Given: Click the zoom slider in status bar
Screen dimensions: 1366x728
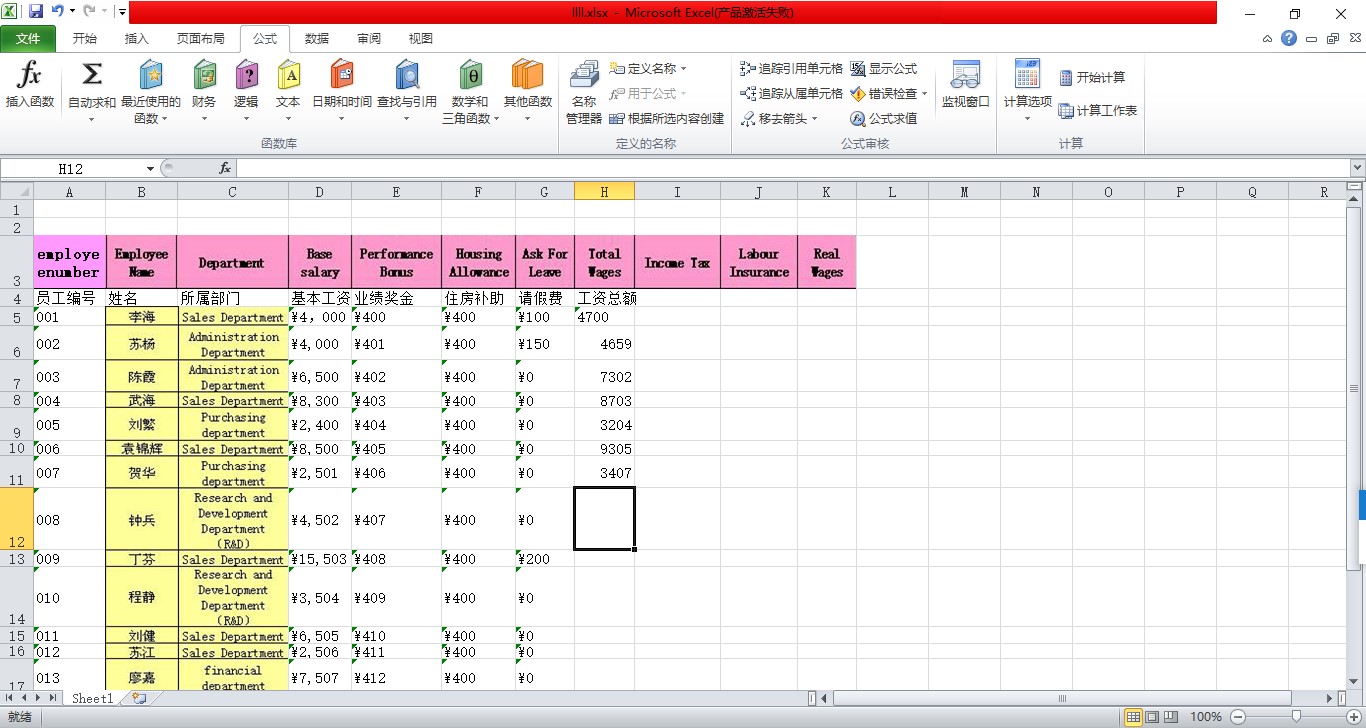Looking at the screenshot, I should tap(1296, 717).
